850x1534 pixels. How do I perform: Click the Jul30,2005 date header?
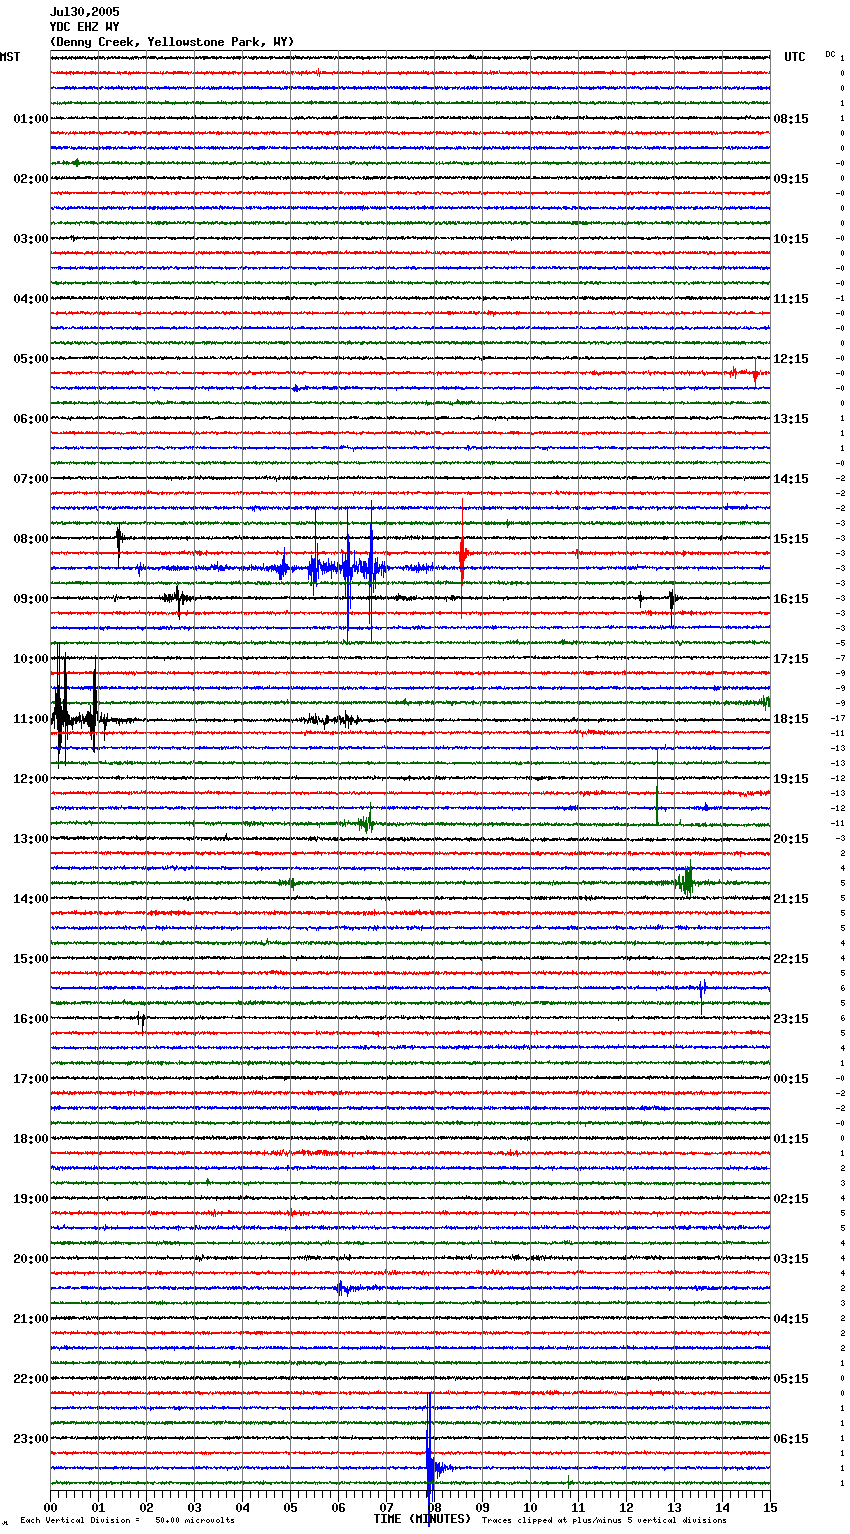(x=84, y=13)
